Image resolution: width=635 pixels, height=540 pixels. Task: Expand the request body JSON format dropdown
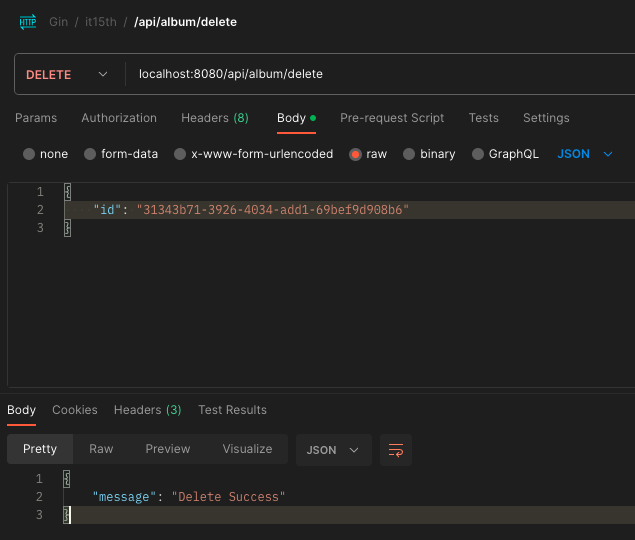[584, 154]
